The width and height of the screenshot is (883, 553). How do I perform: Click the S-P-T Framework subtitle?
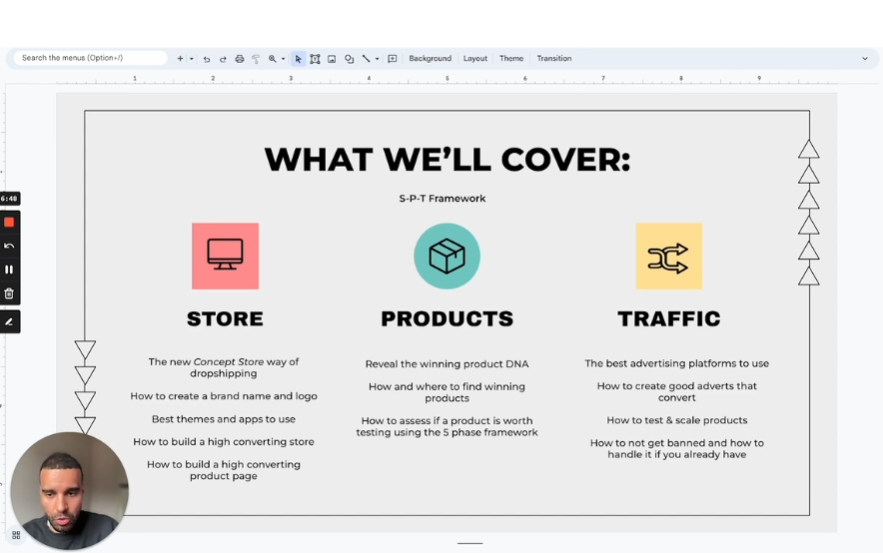coord(443,198)
